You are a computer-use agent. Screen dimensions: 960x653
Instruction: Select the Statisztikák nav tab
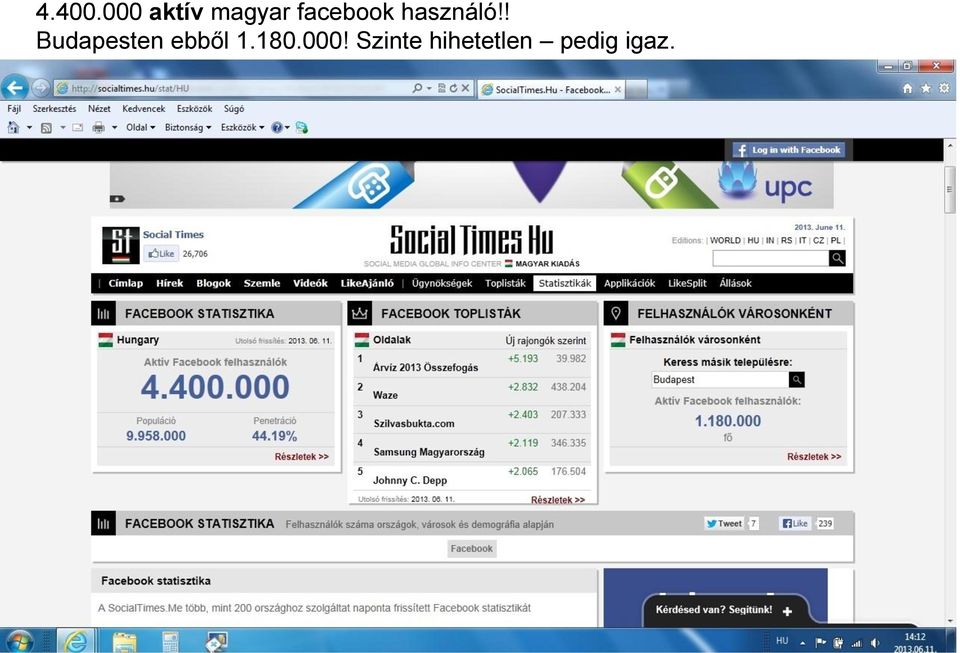click(564, 283)
